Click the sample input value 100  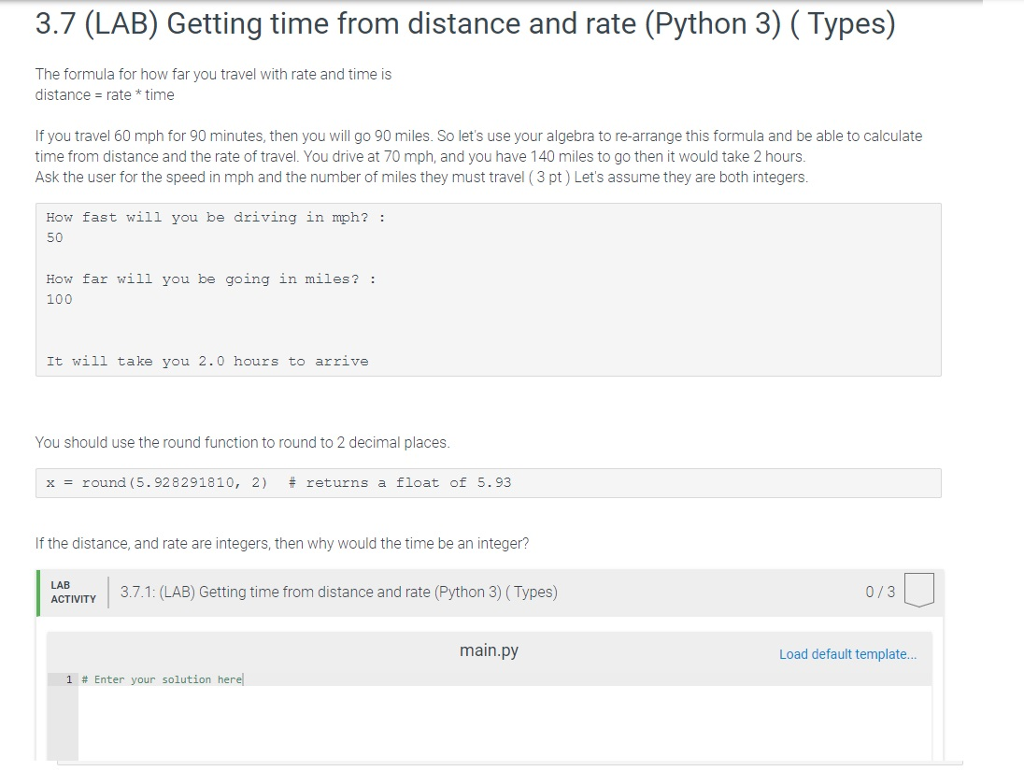tap(60, 299)
